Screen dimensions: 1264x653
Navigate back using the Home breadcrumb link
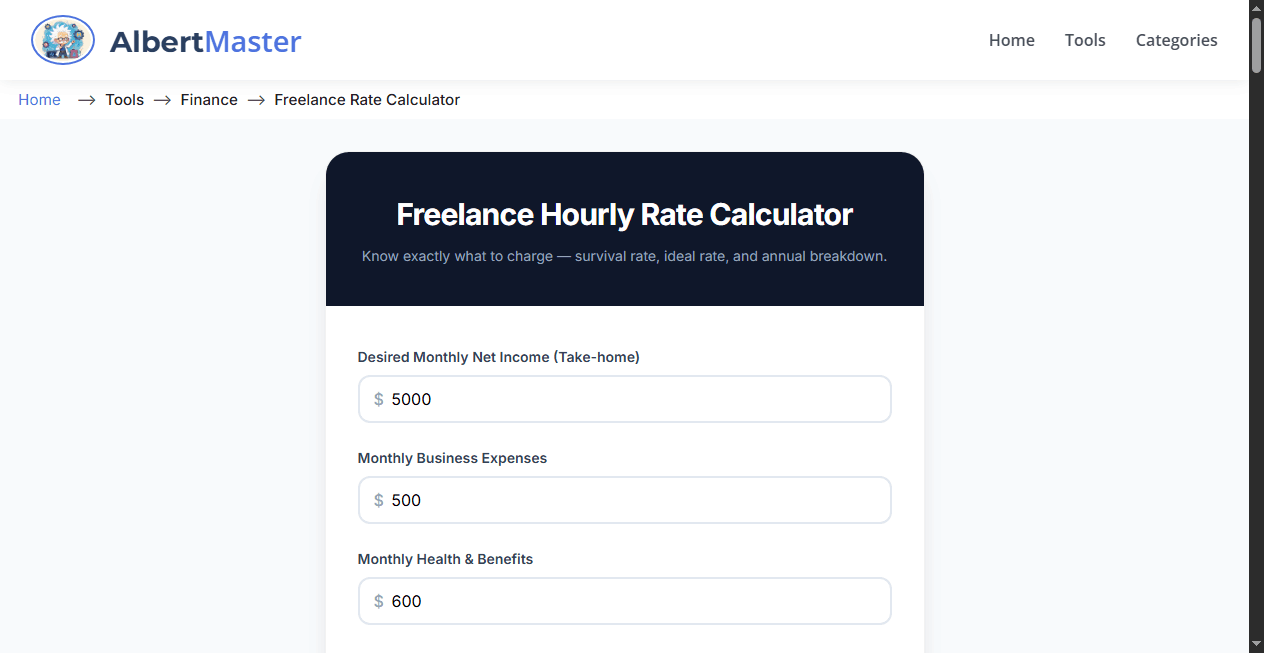[39, 100]
